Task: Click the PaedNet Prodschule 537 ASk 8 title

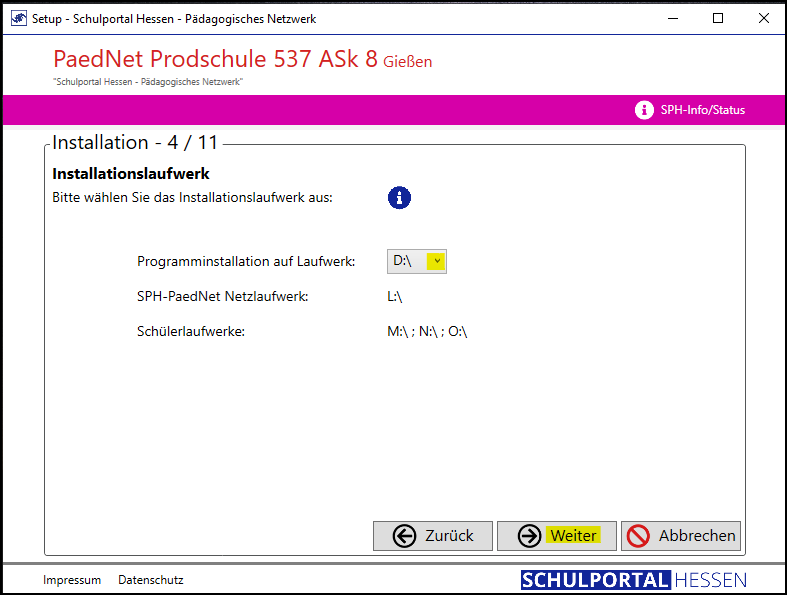Action: (x=215, y=59)
